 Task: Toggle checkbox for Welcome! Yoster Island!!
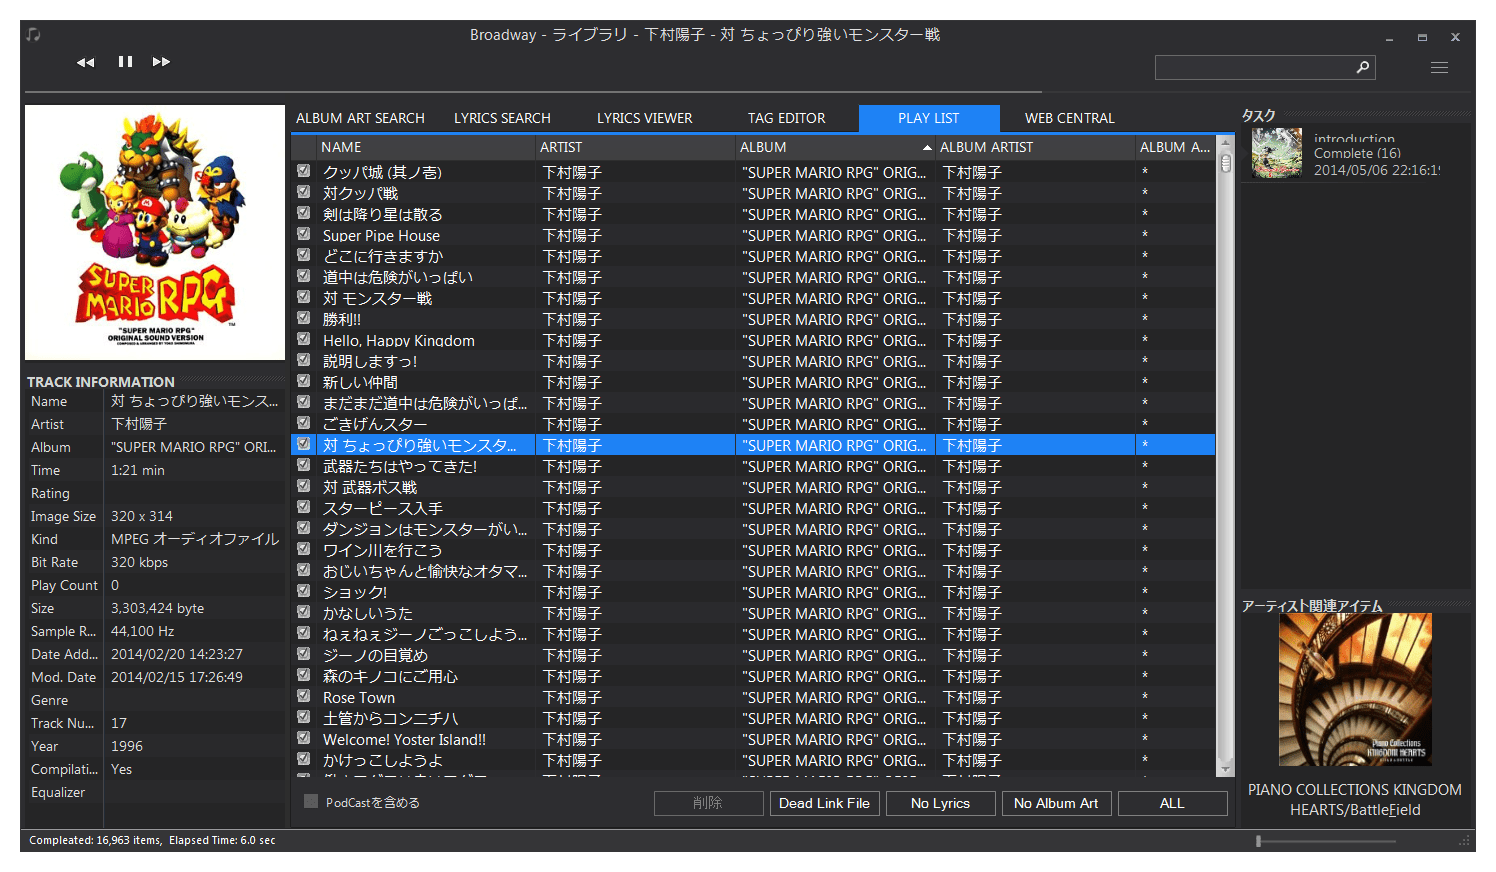point(304,738)
